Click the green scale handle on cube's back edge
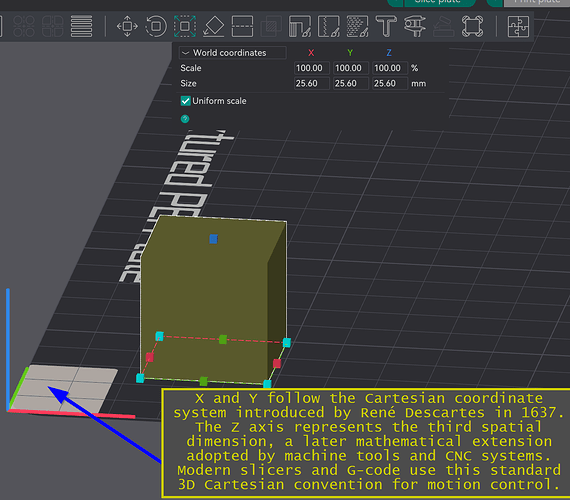Viewport: 570px width, 500px height. tap(223, 339)
